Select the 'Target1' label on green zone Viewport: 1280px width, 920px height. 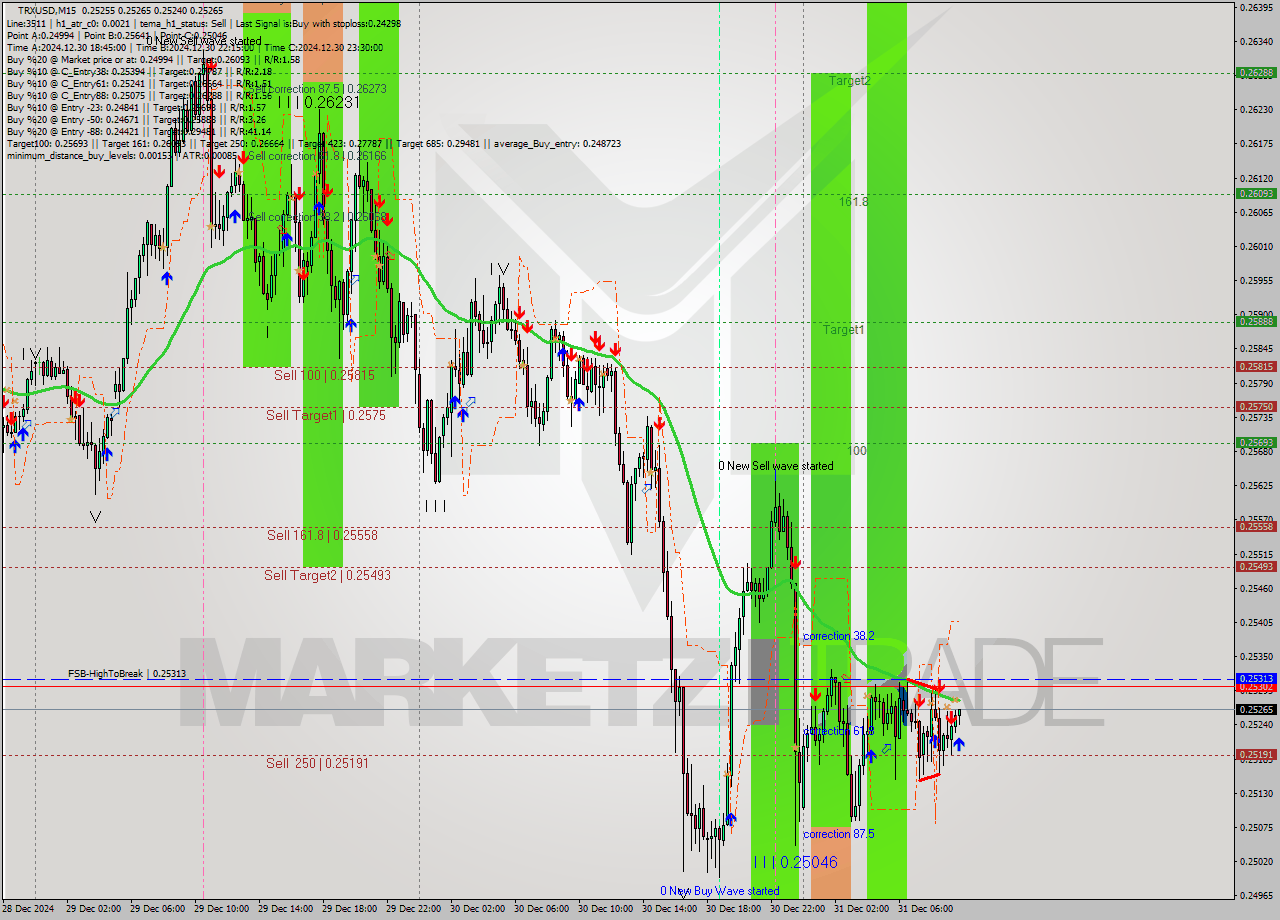pos(844,329)
